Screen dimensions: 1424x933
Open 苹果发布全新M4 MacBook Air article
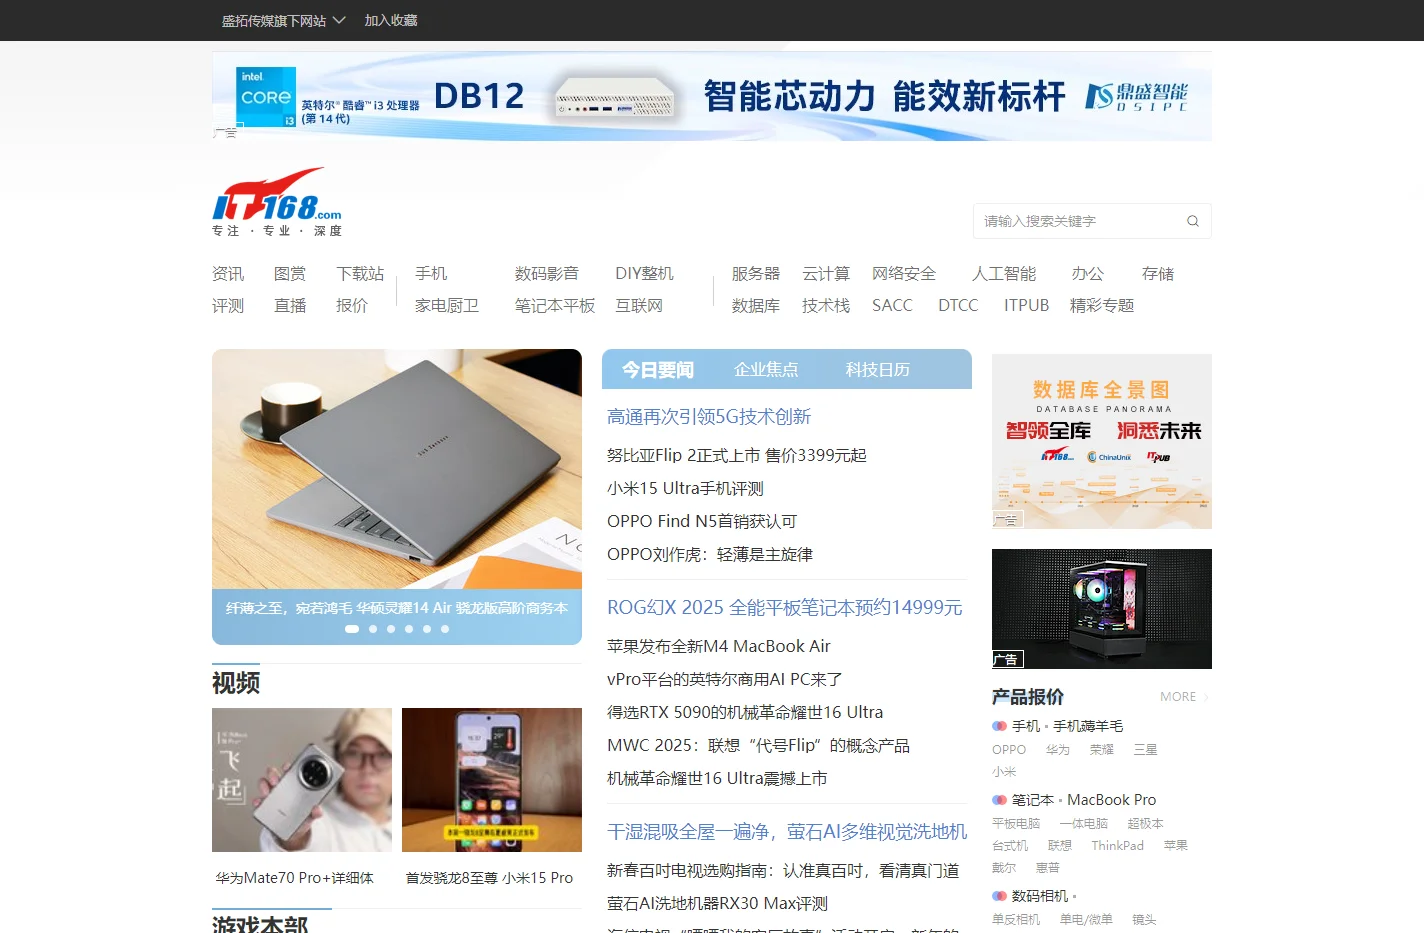click(719, 646)
